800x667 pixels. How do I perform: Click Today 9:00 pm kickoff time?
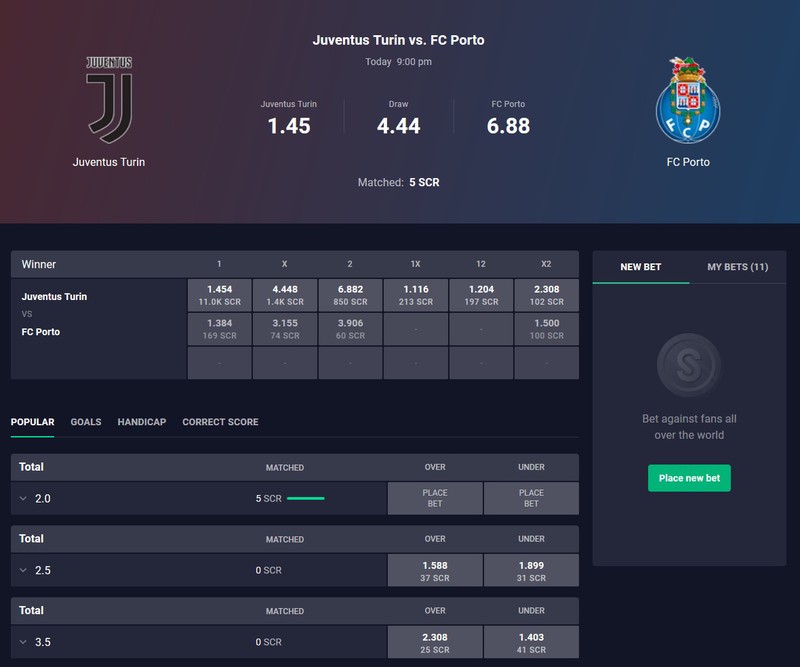[x=398, y=62]
